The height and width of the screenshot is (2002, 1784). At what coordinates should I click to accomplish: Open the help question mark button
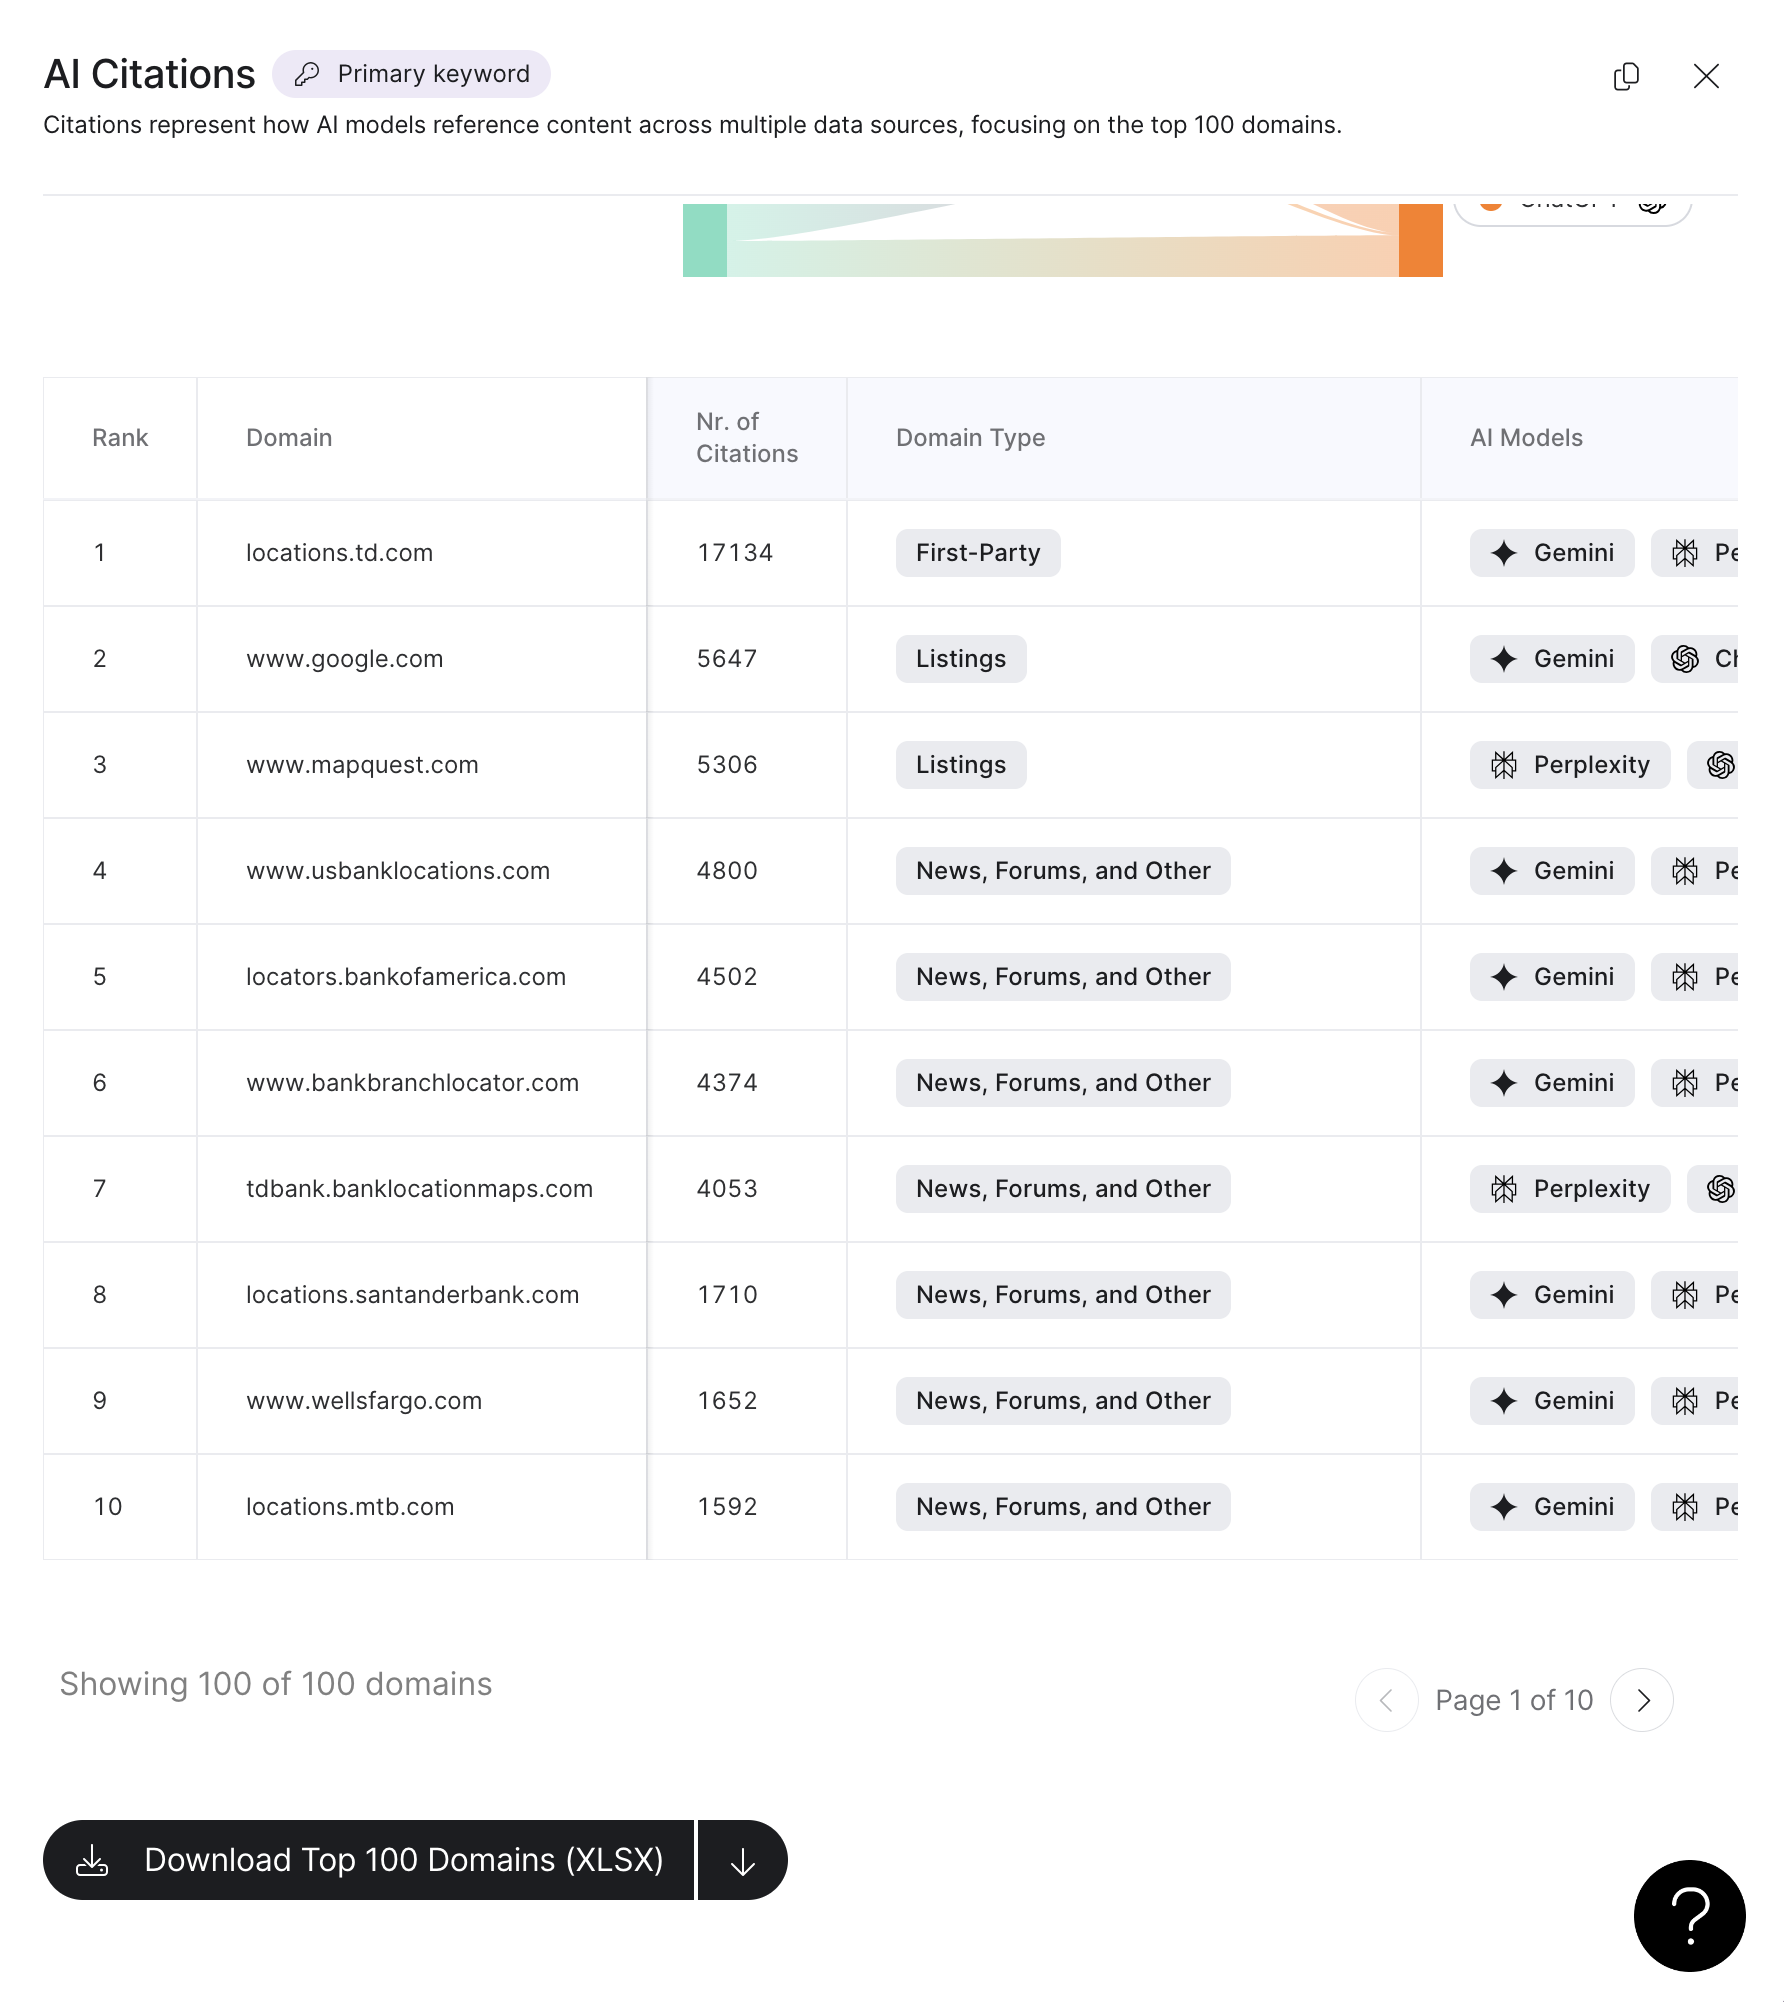[x=1689, y=1915]
